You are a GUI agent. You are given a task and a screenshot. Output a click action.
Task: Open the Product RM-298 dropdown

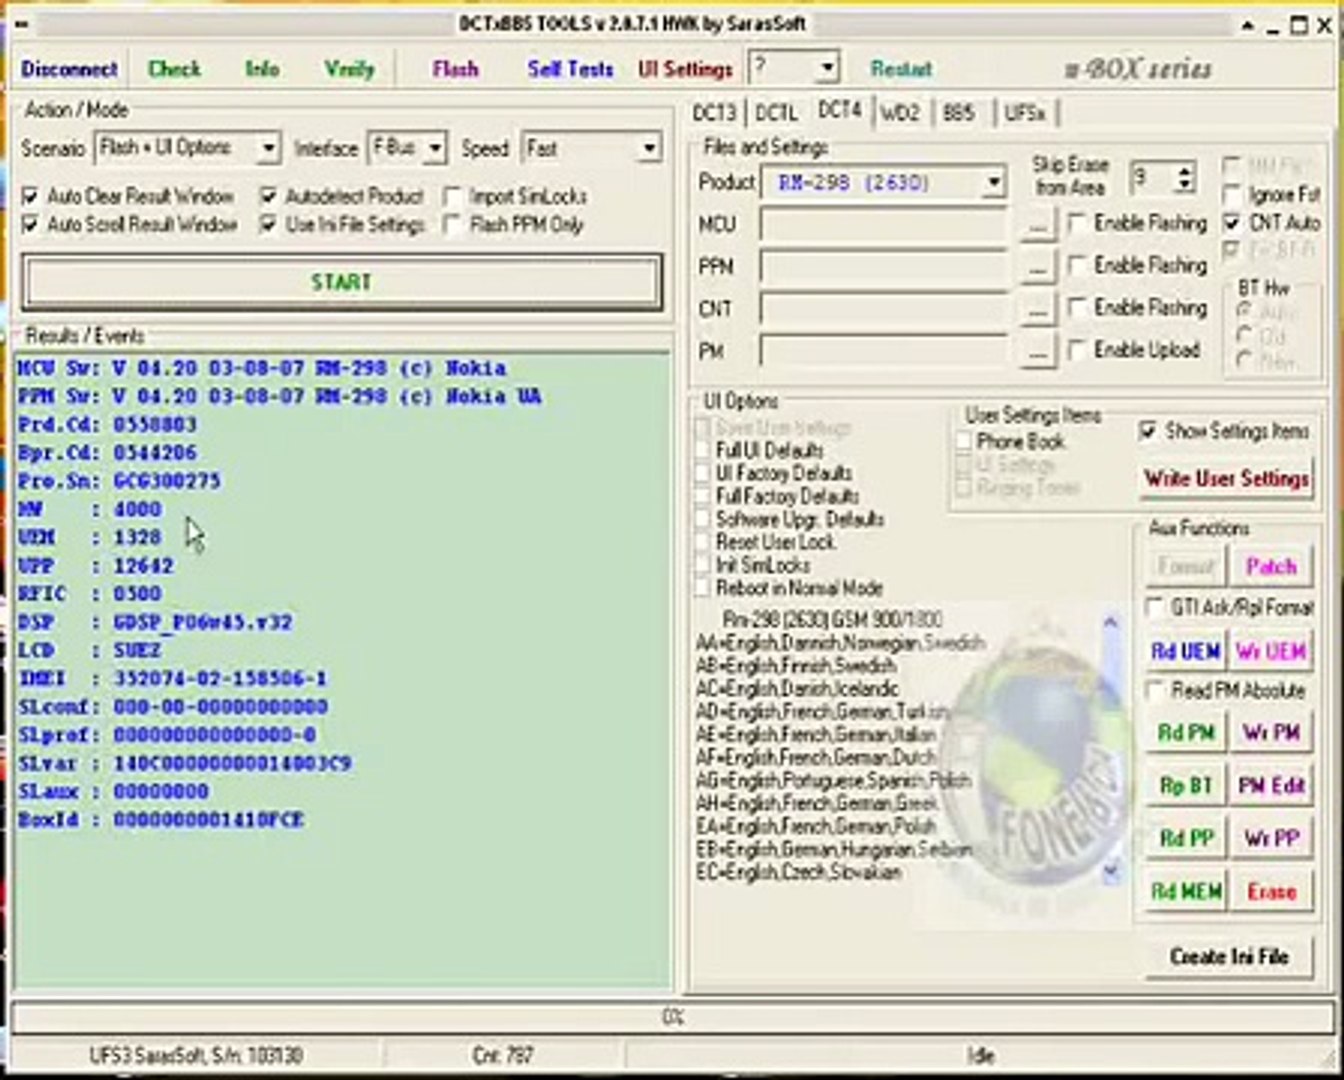tap(992, 183)
